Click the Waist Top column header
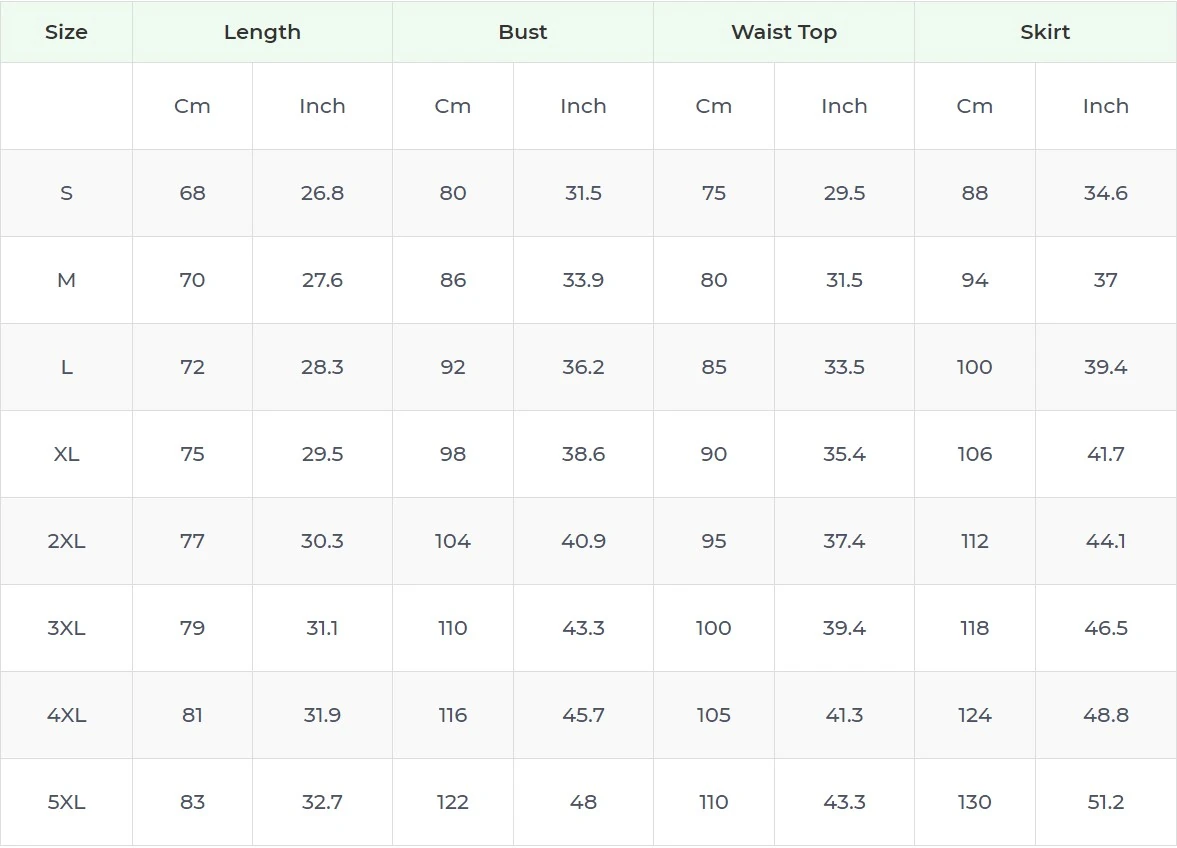 (x=784, y=32)
